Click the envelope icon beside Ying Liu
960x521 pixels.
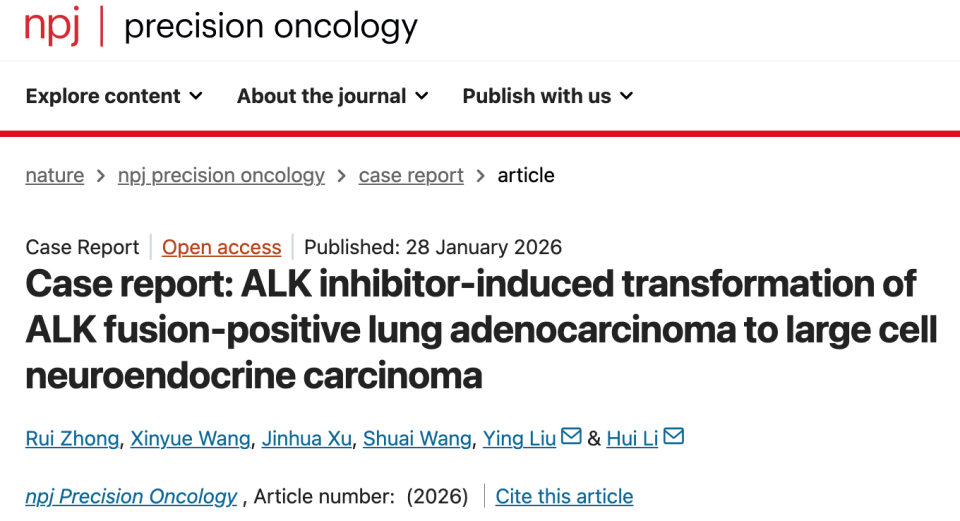pyautogui.click(x=571, y=437)
